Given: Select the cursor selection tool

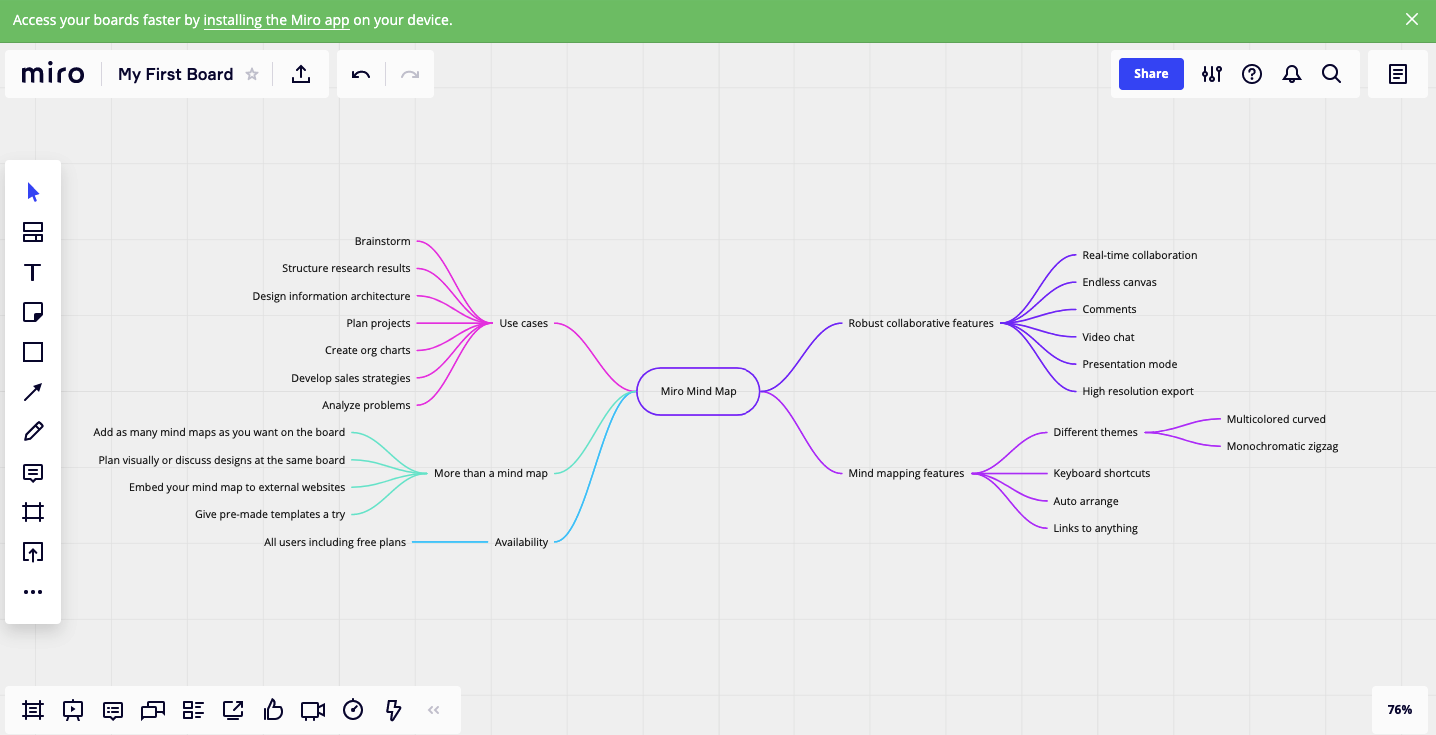Looking at the screenshot, I should point(33,192).
